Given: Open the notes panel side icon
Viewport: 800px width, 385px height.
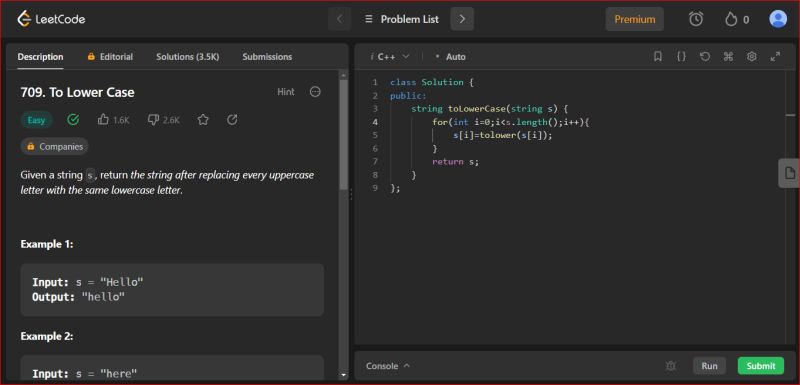Looking at the screenshot, I should point(789,173).
